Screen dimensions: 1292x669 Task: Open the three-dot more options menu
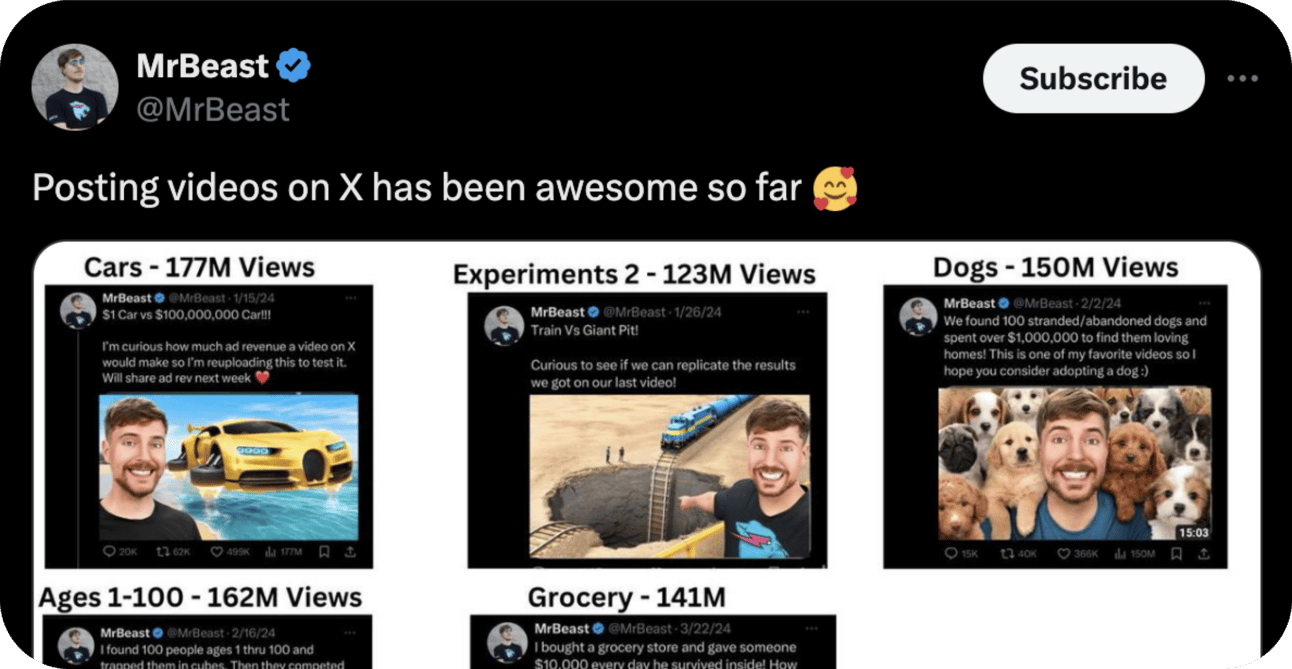(1242, 79)
